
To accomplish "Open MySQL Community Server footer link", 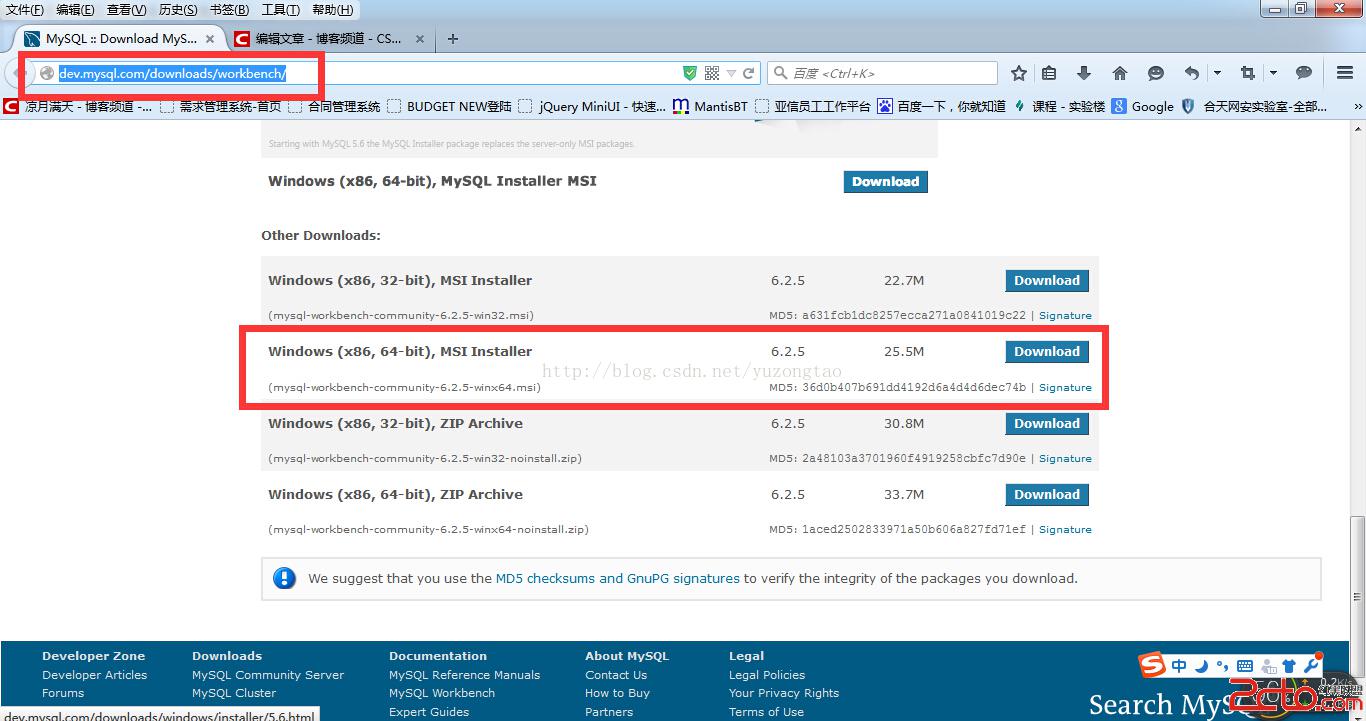I will click(x=268, y=675).
